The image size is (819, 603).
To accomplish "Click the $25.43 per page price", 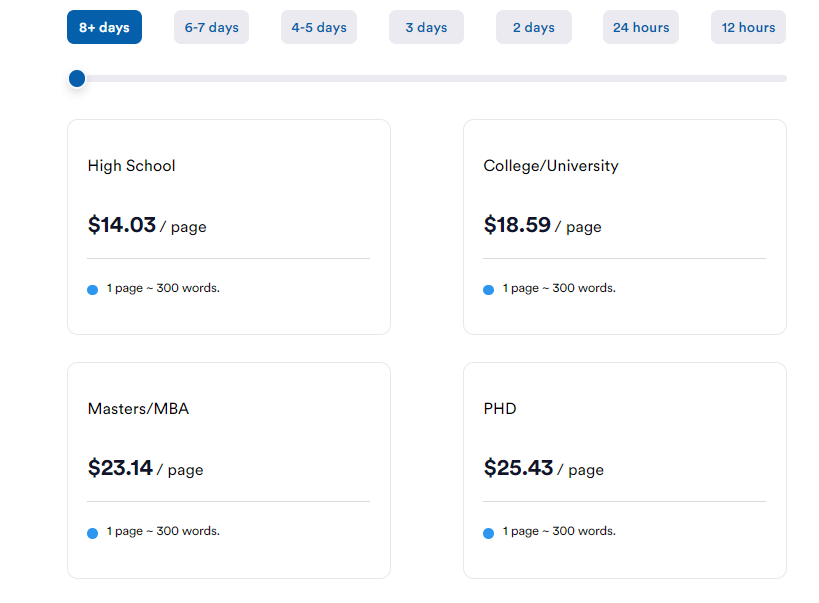I will [544, 468].
